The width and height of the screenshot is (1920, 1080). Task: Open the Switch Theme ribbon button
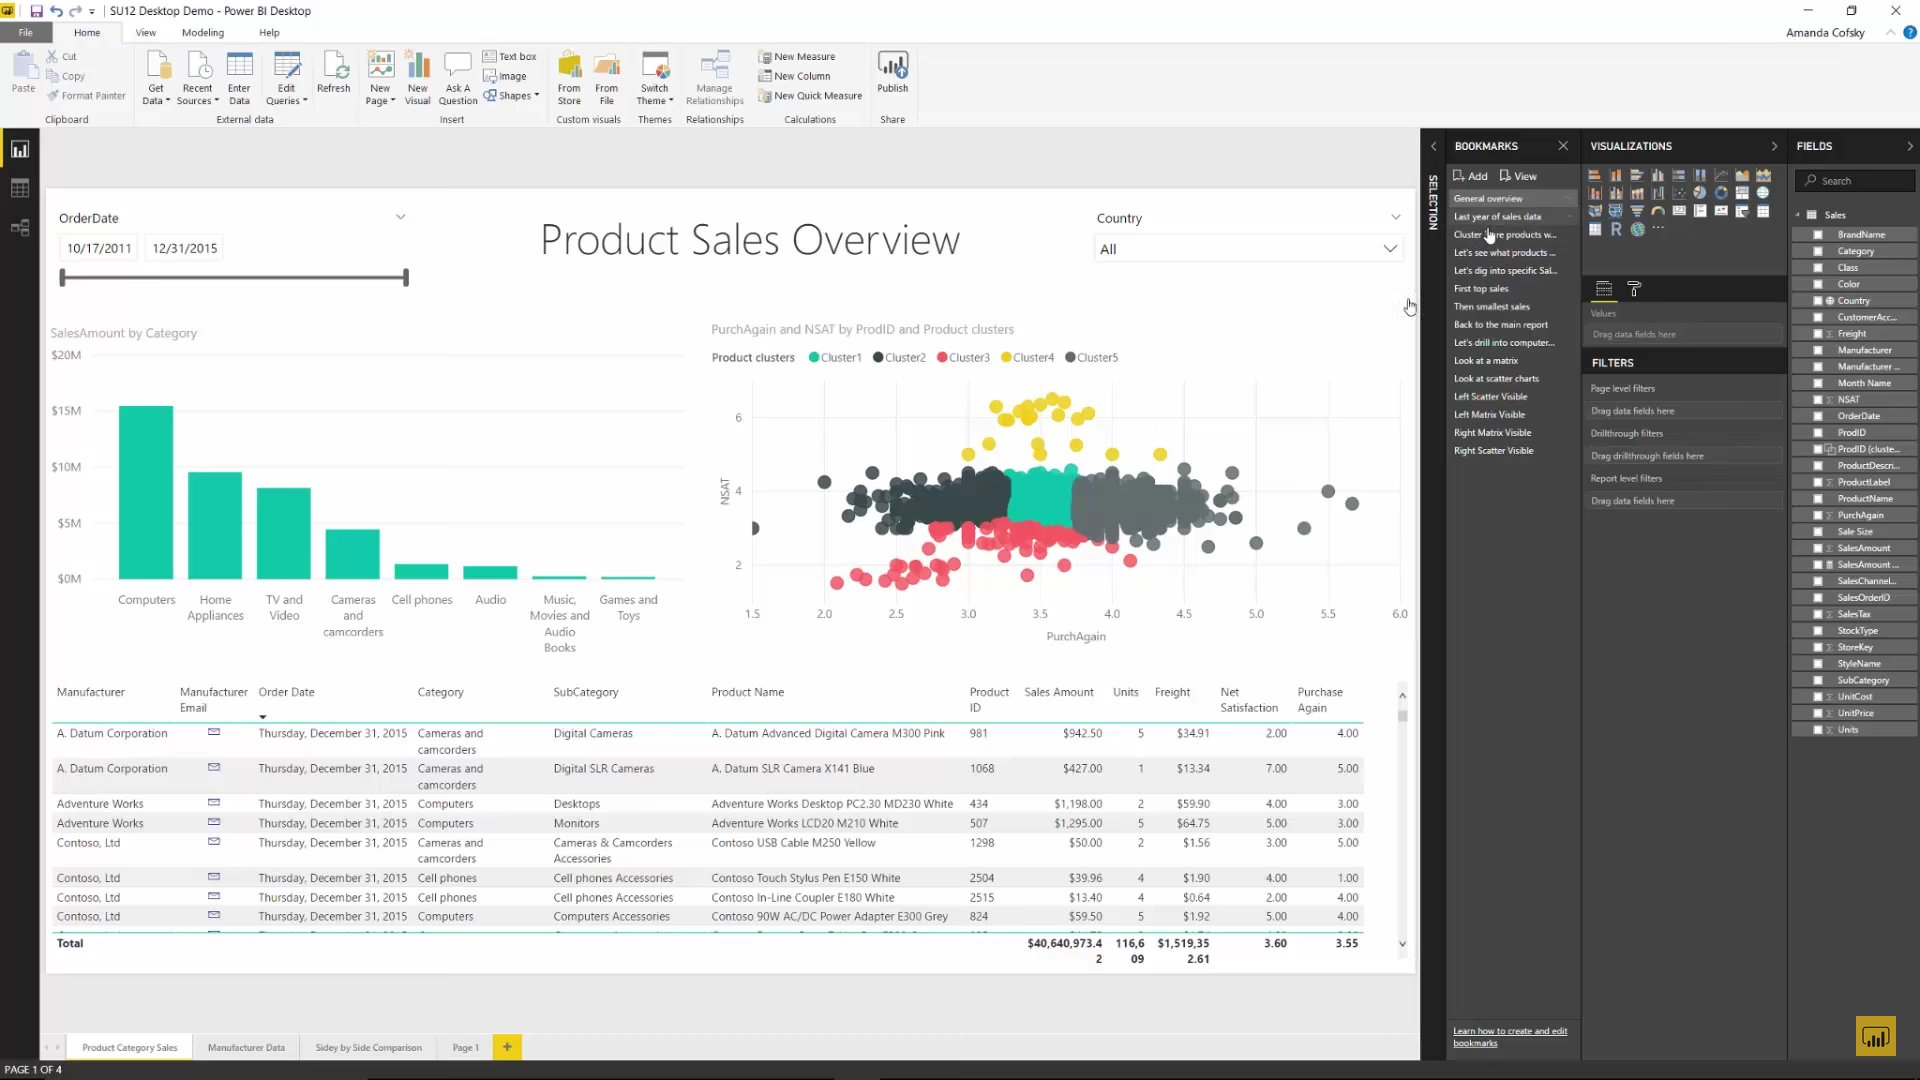655,78
